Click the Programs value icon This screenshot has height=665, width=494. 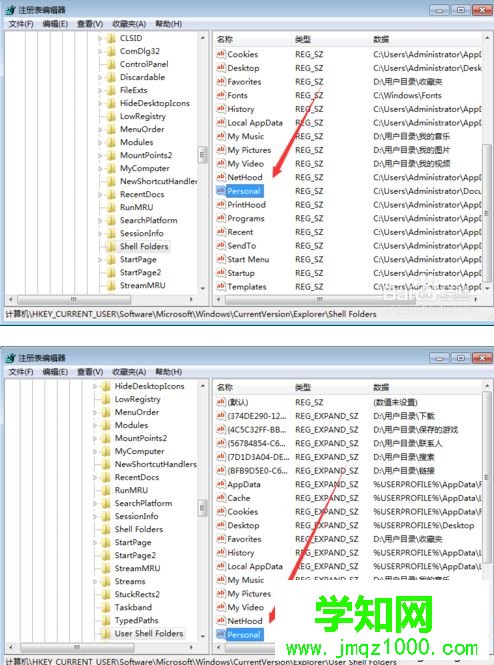pos(220,218)
